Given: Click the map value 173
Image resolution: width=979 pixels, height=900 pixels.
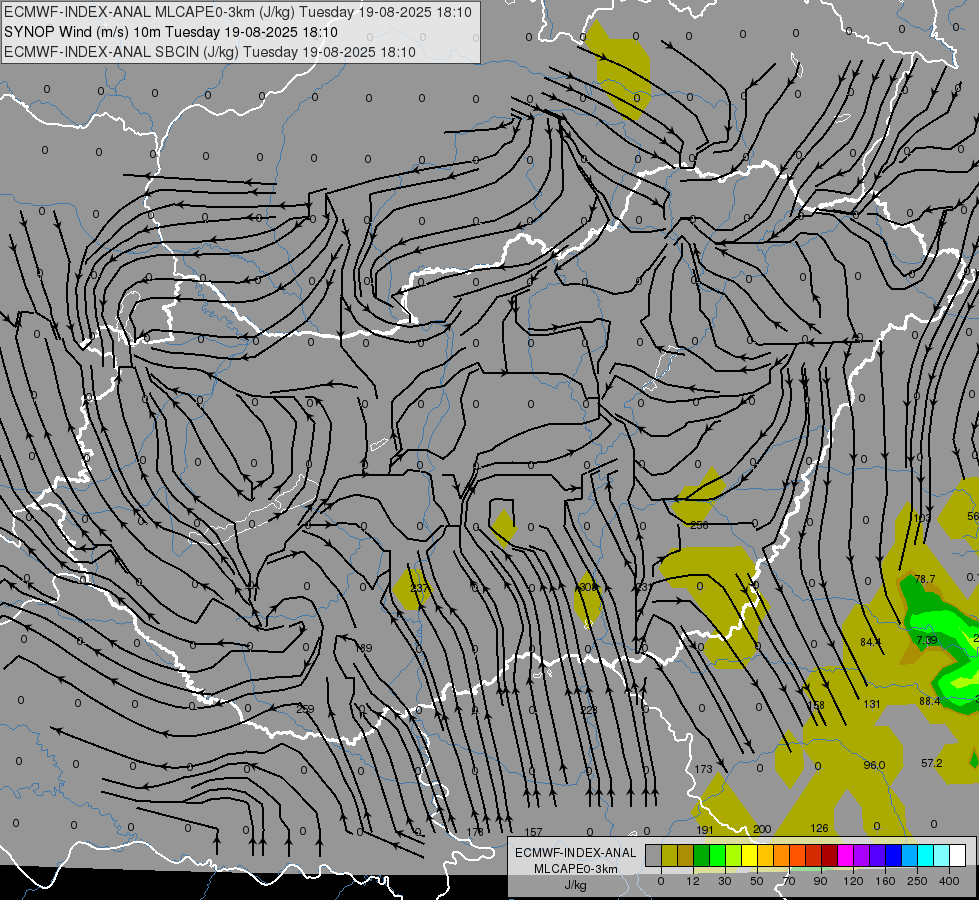Looking at the screenshot, I should click(703, 769).
